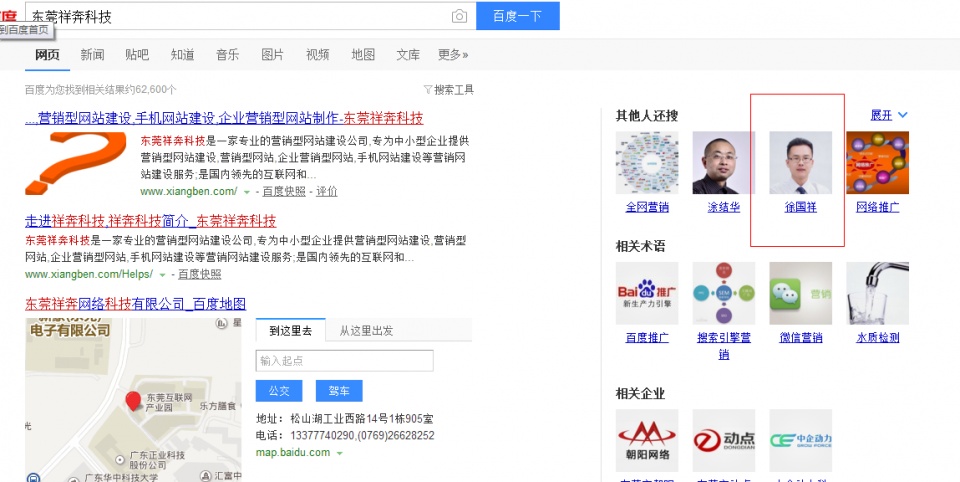Click the www.xiangben.com/Helps/ green URL
Viewport: 960px width, 482px height.
(89, 274)
